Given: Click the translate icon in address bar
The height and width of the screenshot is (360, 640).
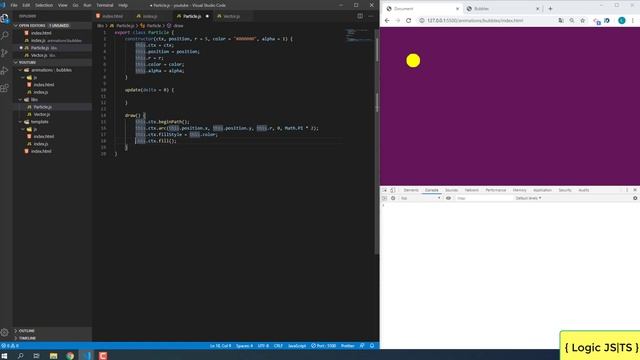Looking at the screenshot, I should click(x=561, y=20).
